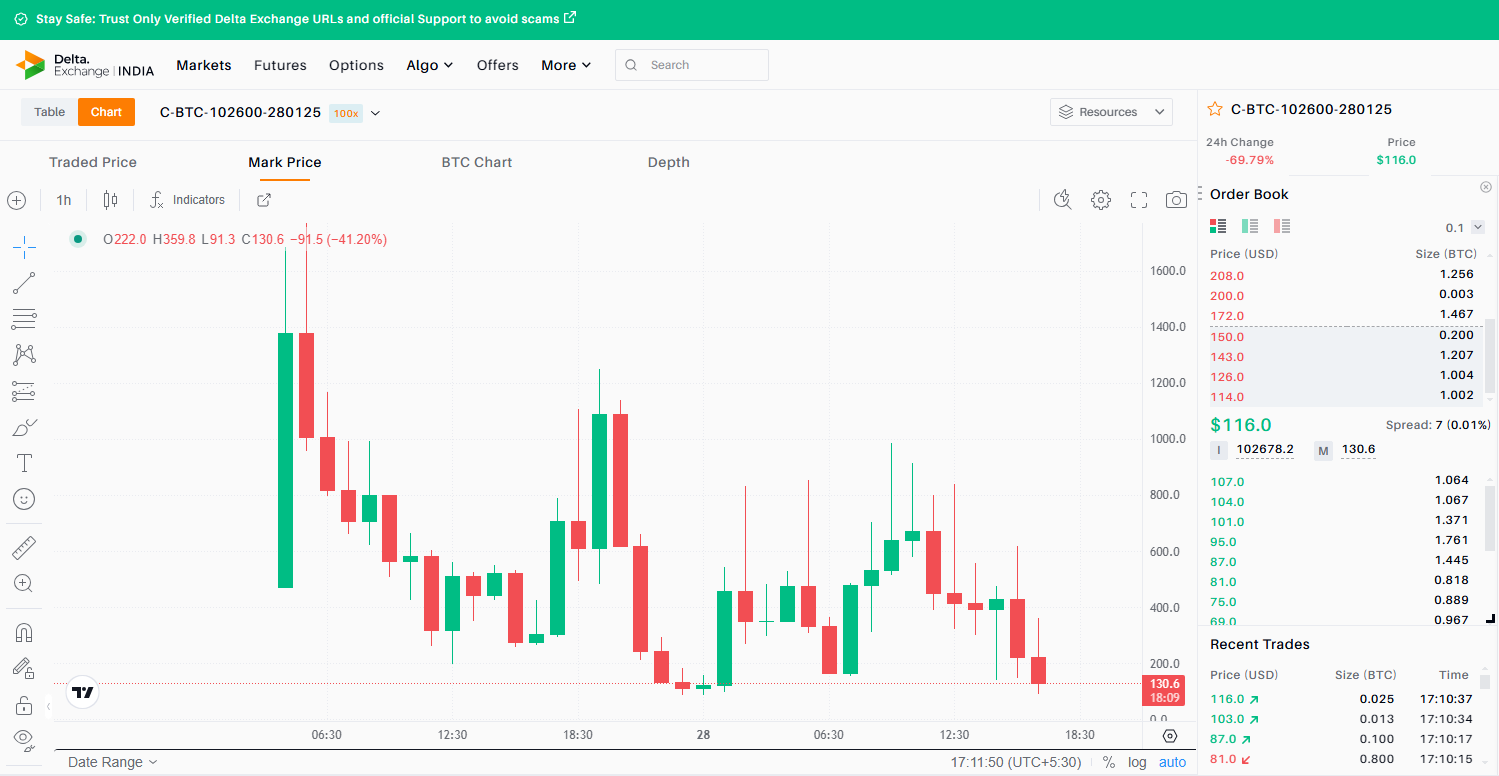The image size is (1499, 776).
Task: Open the Futures page
Action: (280, 65)
